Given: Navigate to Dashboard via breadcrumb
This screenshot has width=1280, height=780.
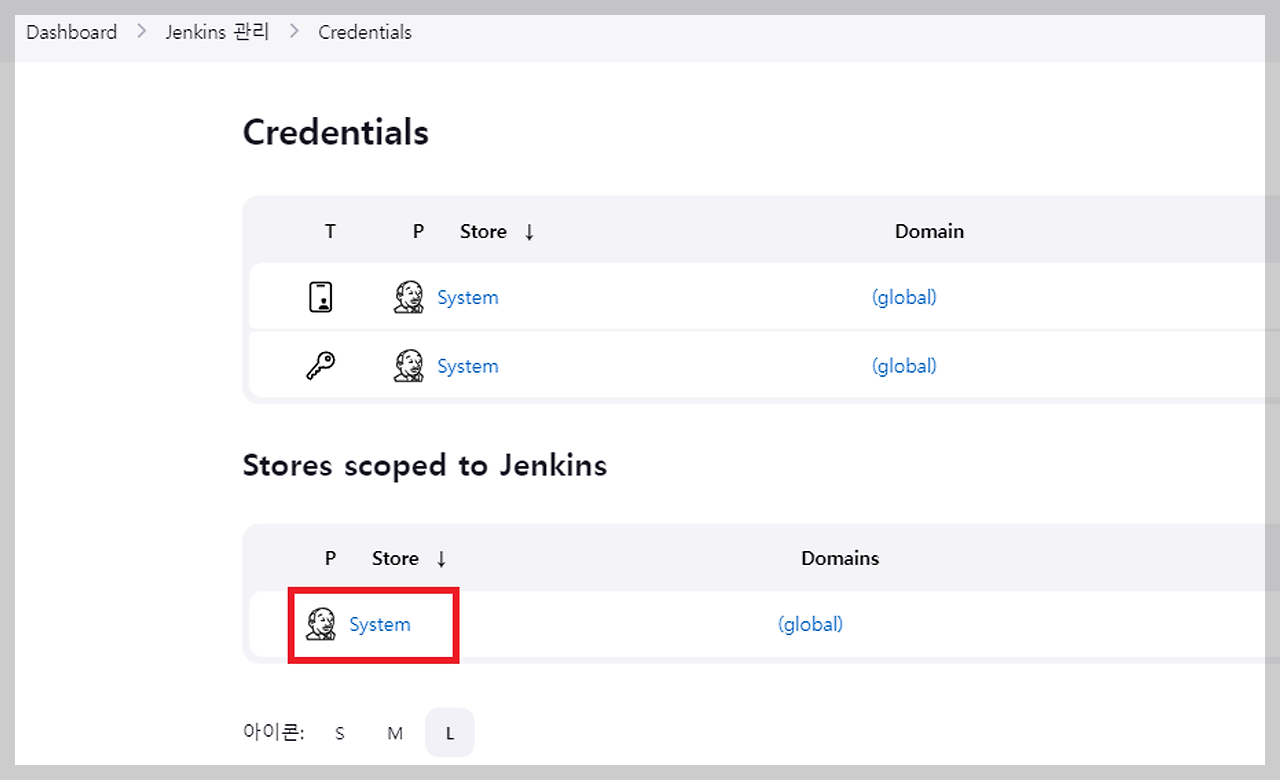Looking at the screenshot, I should tap(71, 31).
